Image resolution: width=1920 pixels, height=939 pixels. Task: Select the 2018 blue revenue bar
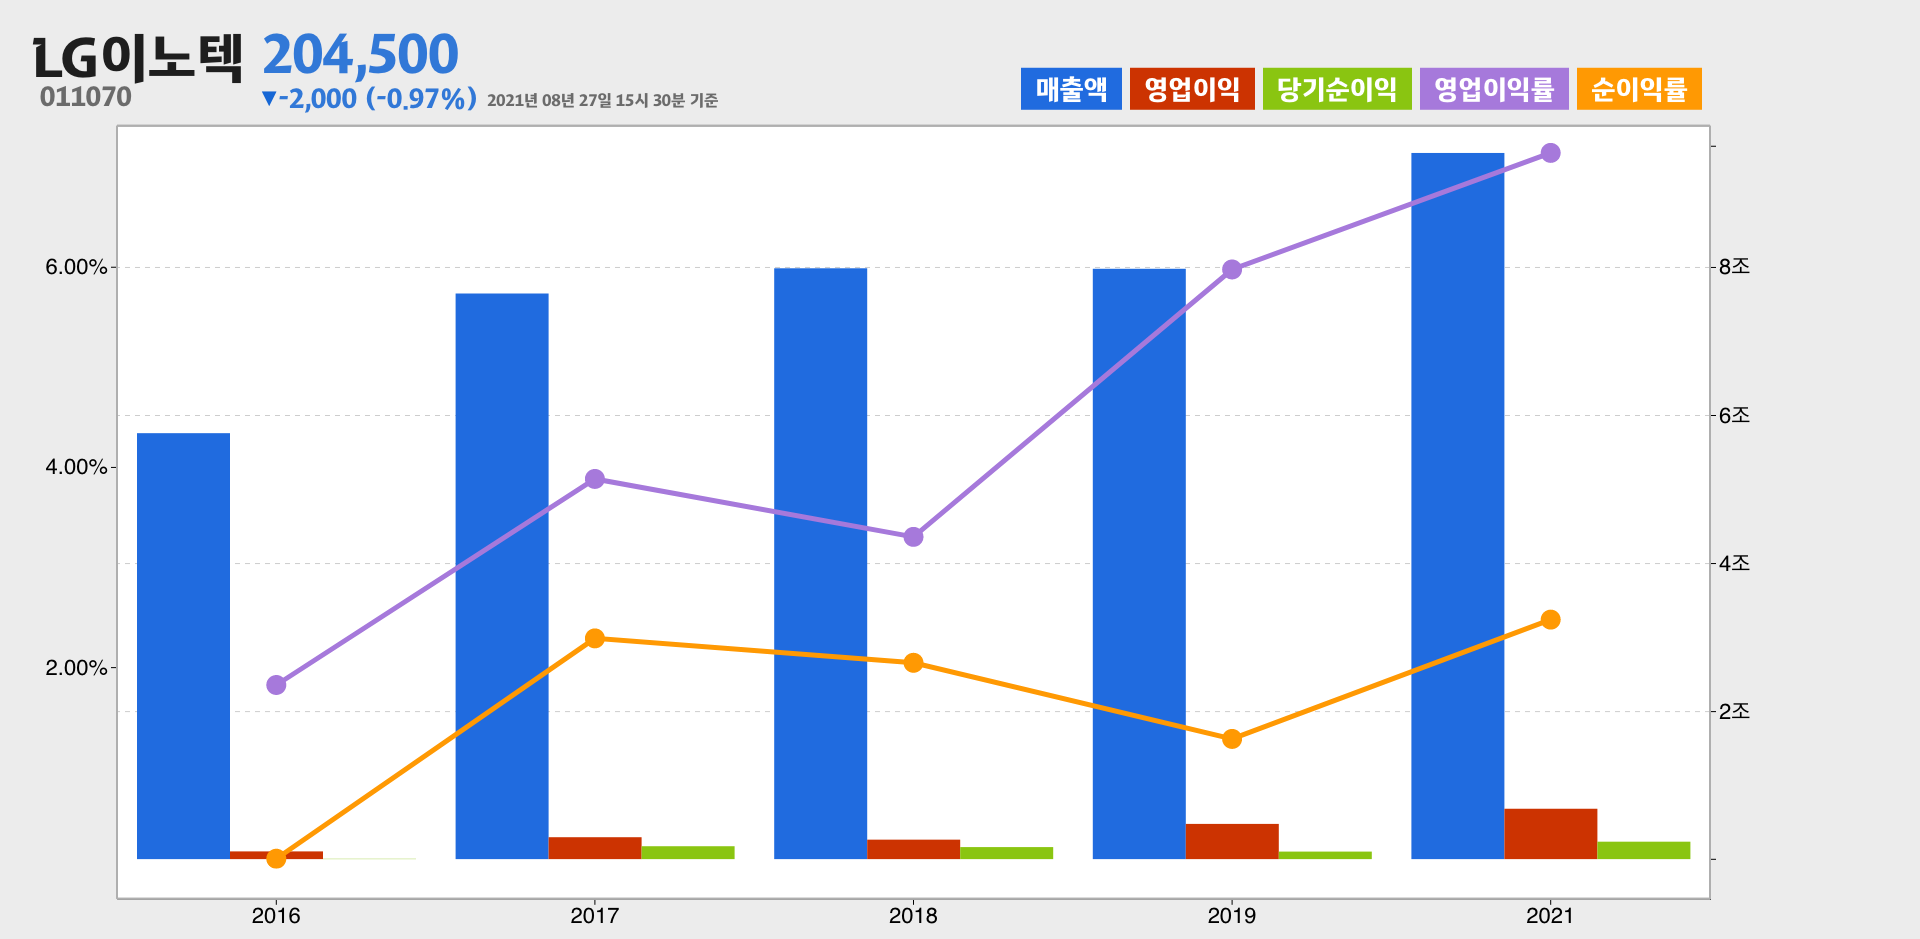coord(820,563)
